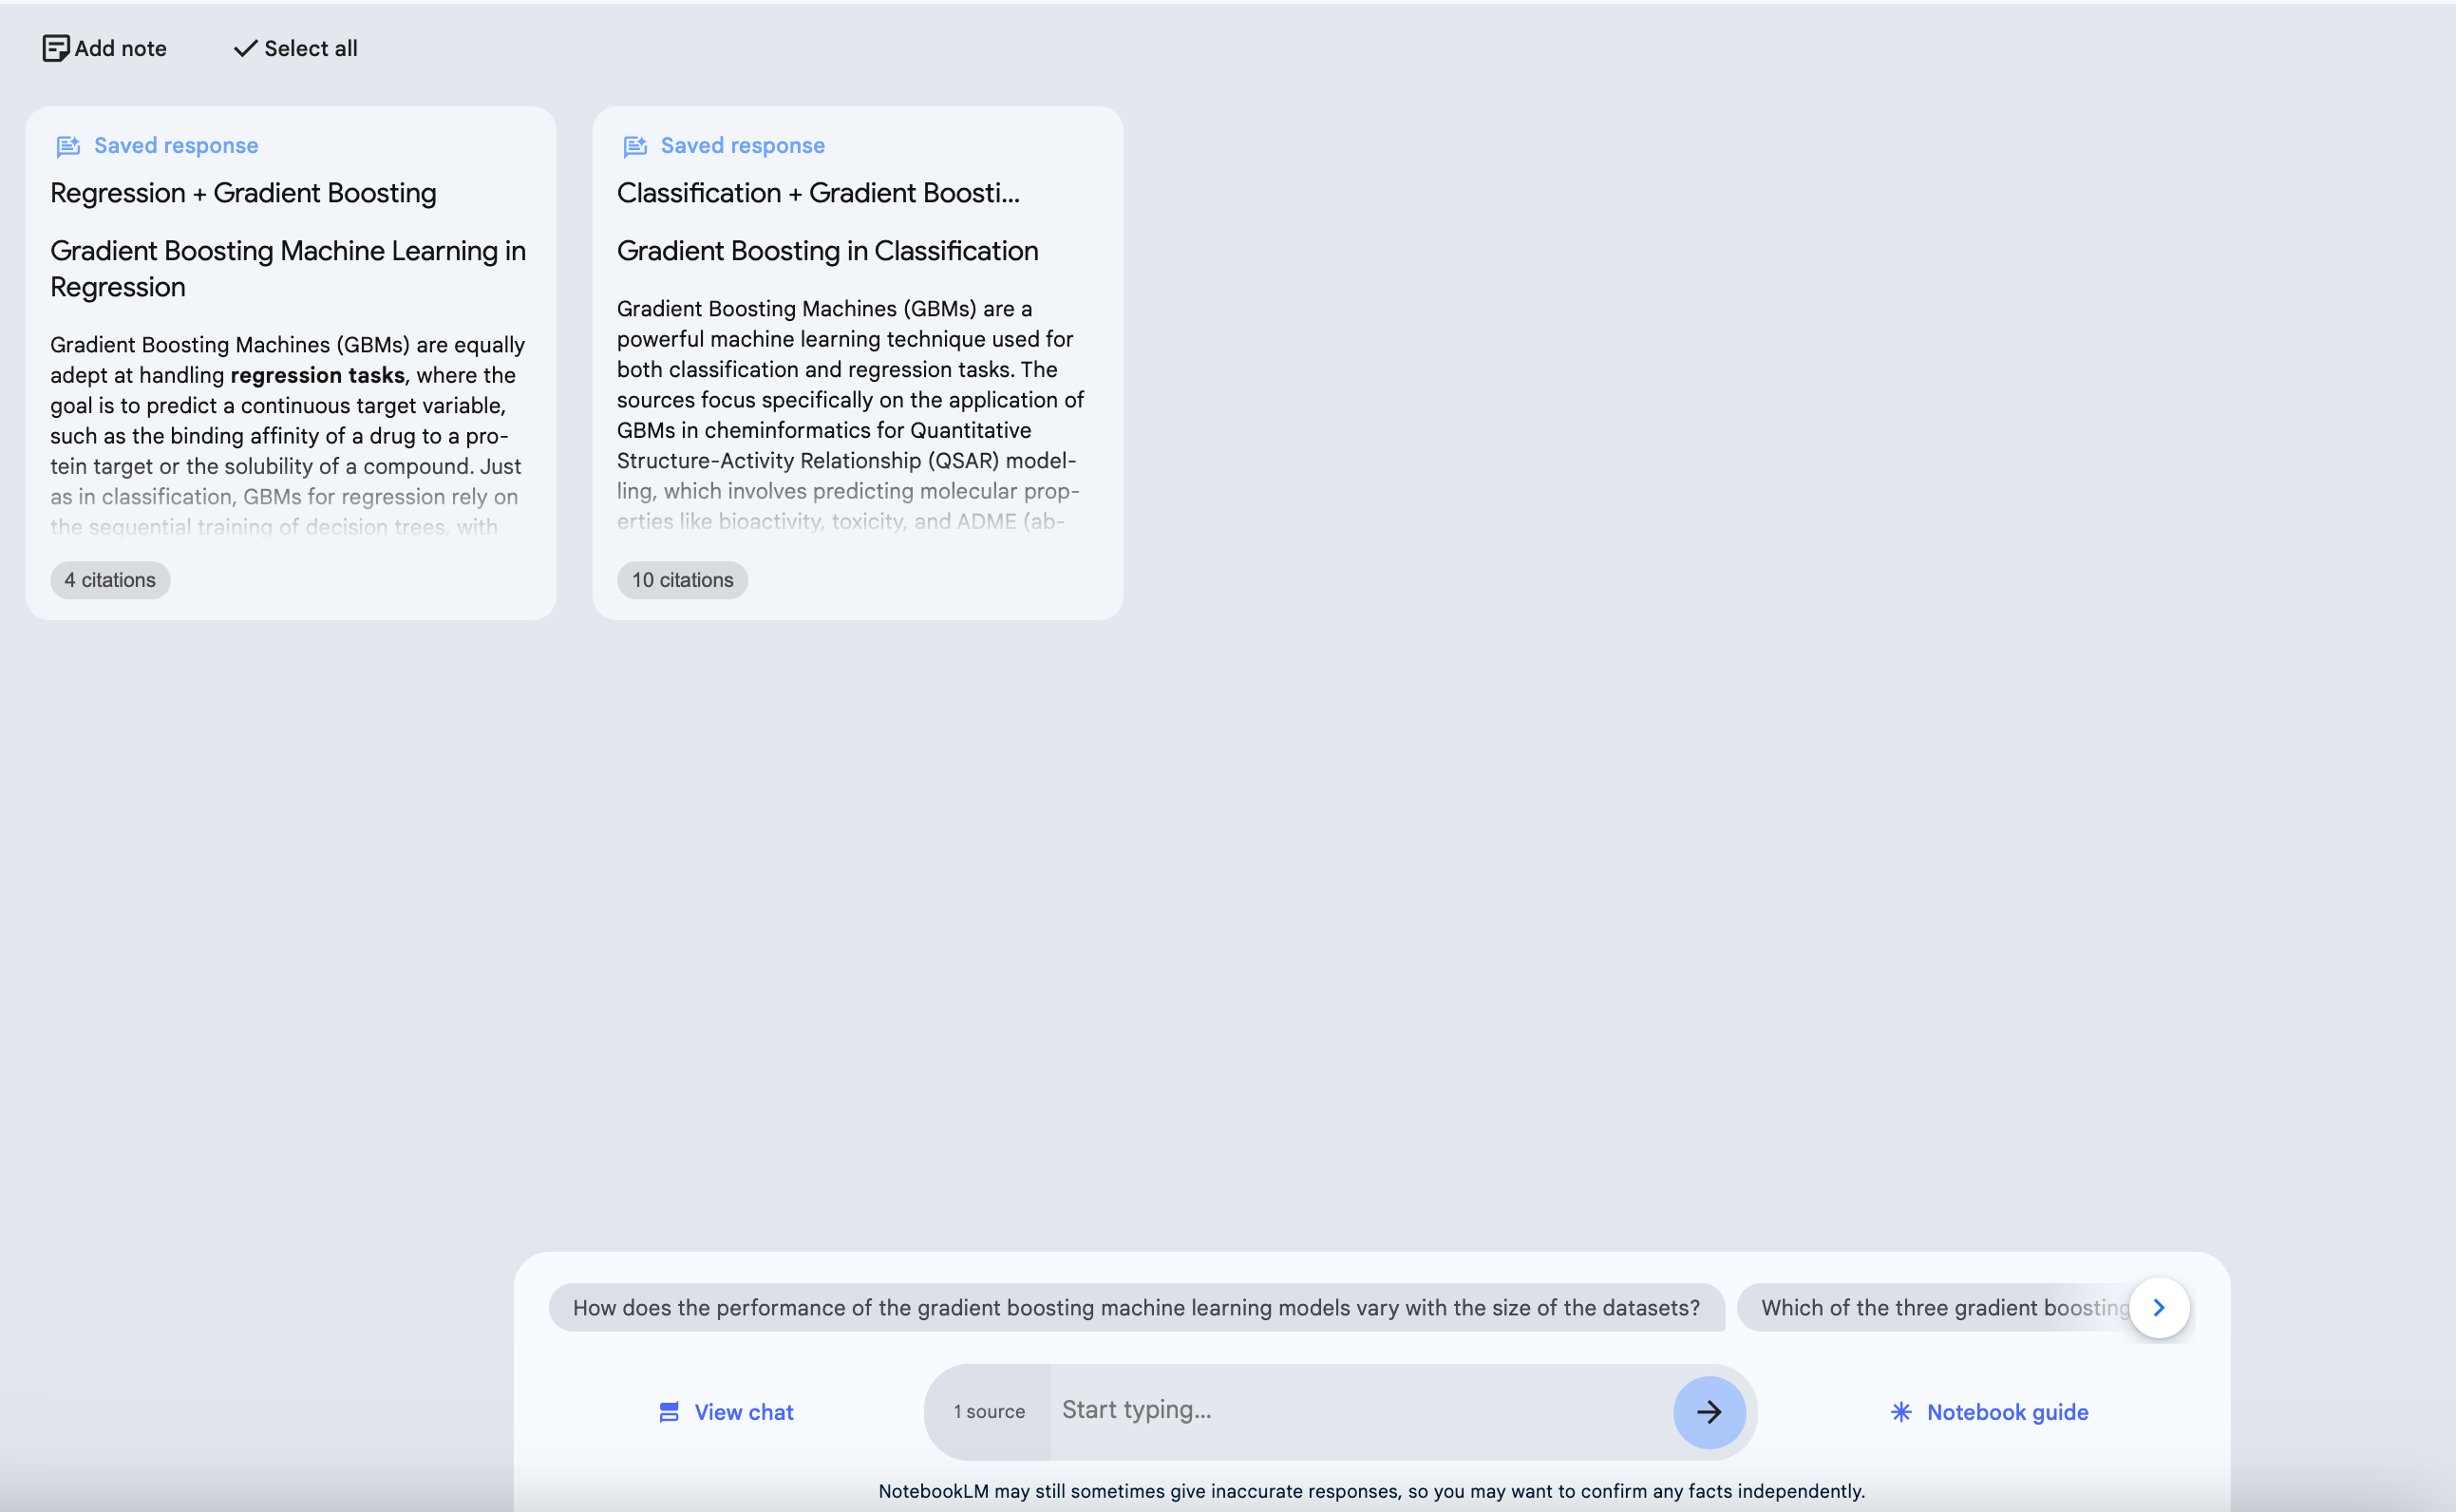Click saved response icon on Classification note
This screenshot has width=2456, height=1512.
coord(635,146)
